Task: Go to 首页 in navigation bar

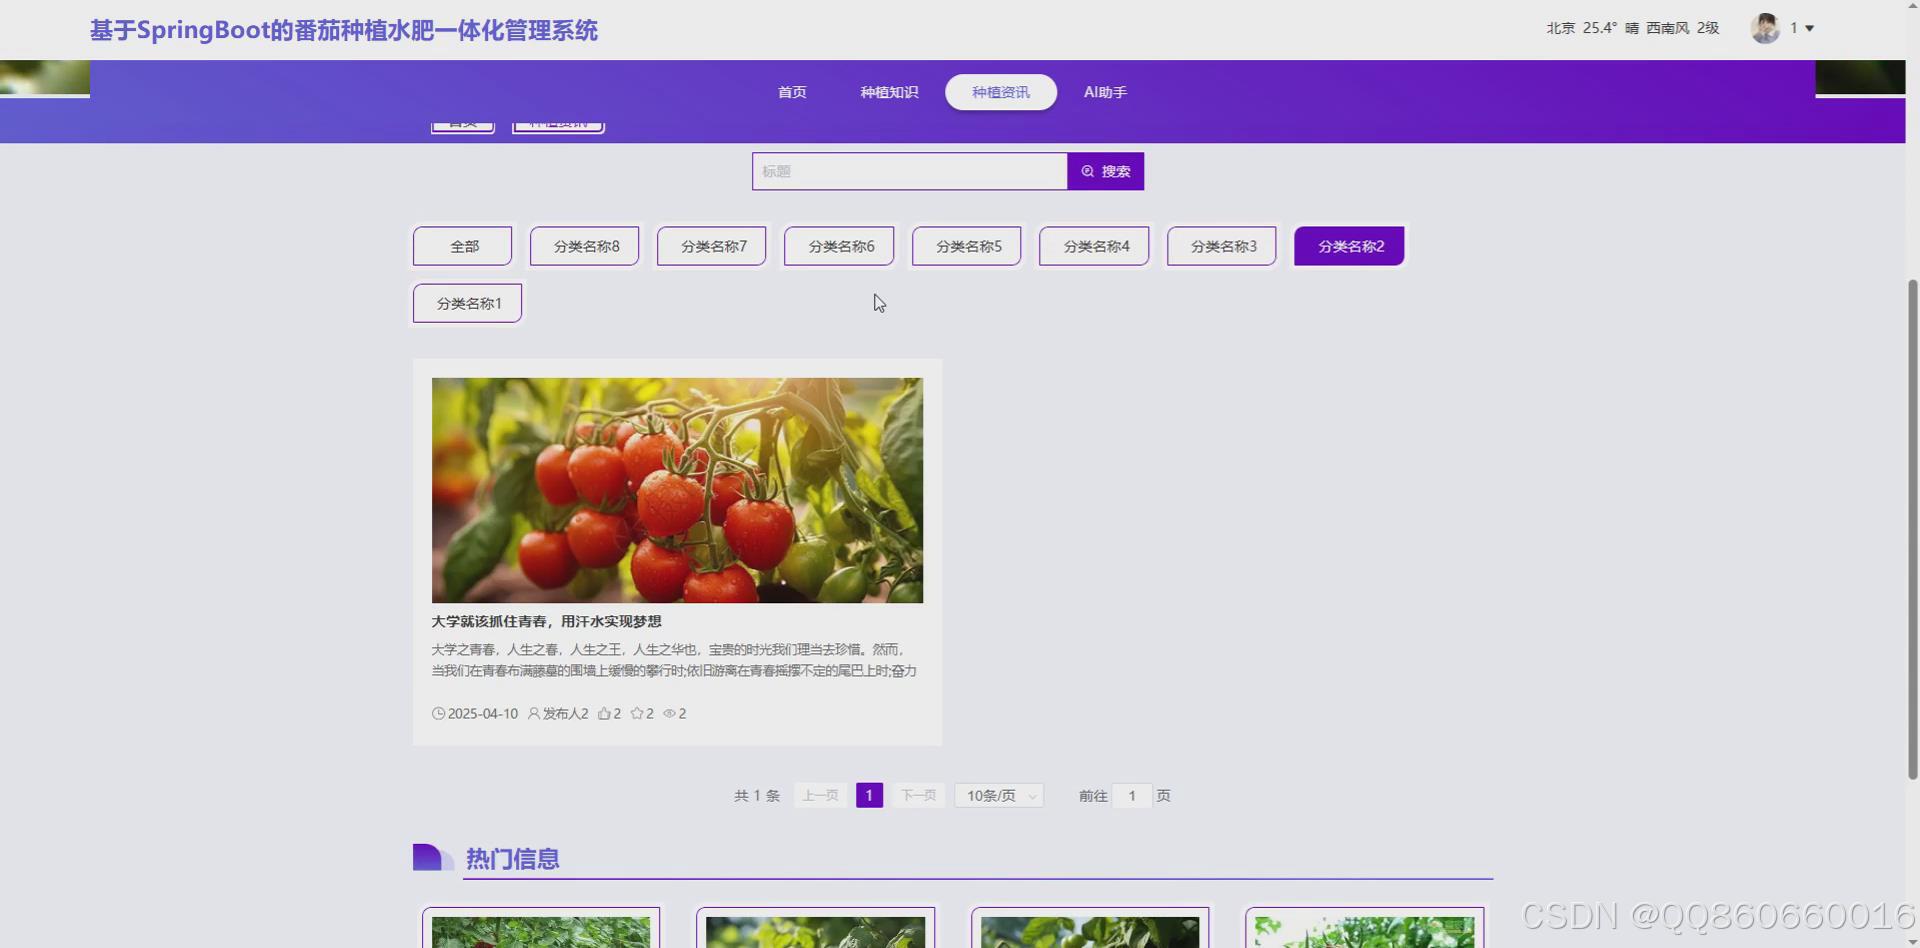Action: 792,92
